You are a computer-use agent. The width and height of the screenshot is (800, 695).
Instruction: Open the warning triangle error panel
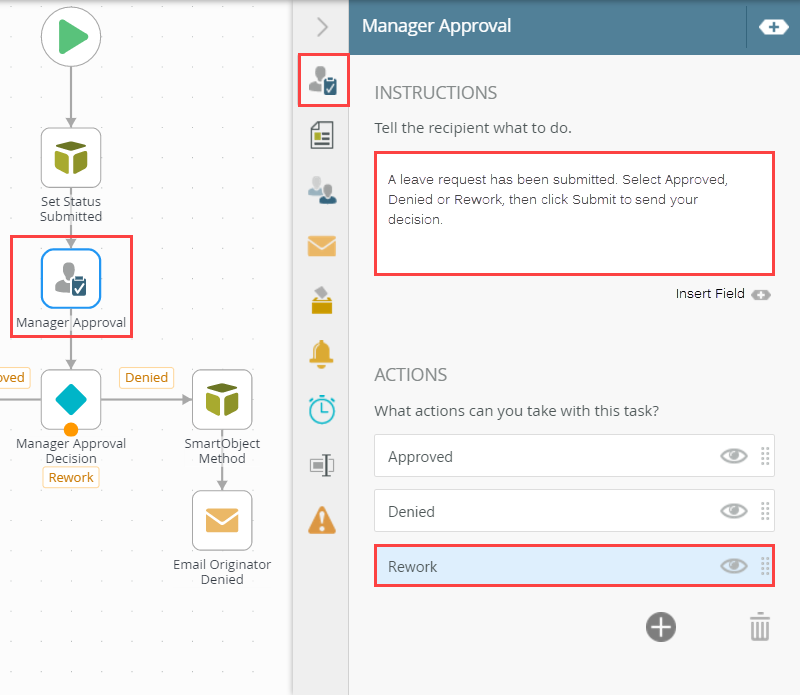click(x=322, y=520)
